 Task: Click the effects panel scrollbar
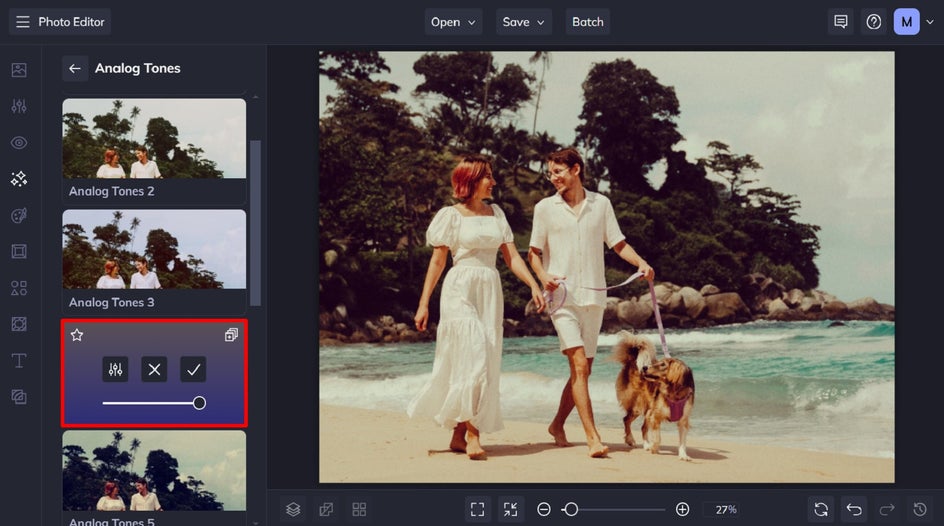click(x=255, y=223)
